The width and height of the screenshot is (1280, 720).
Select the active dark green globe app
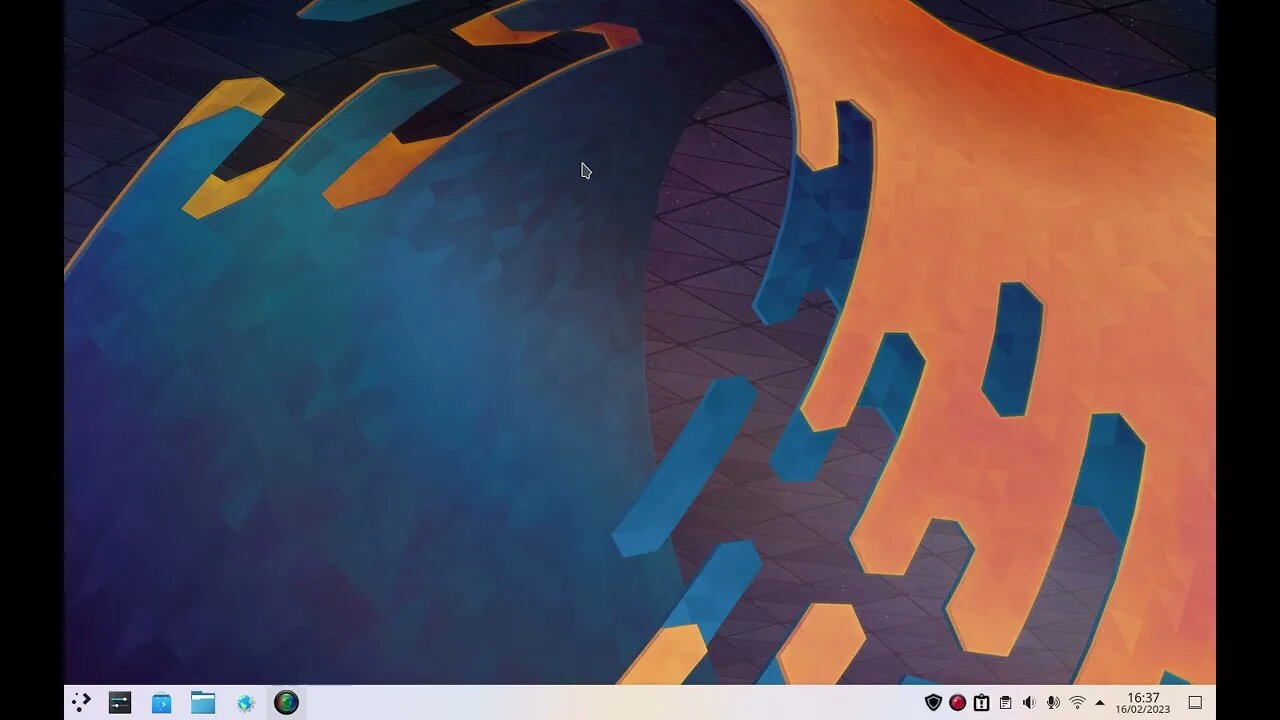(286, 703)
